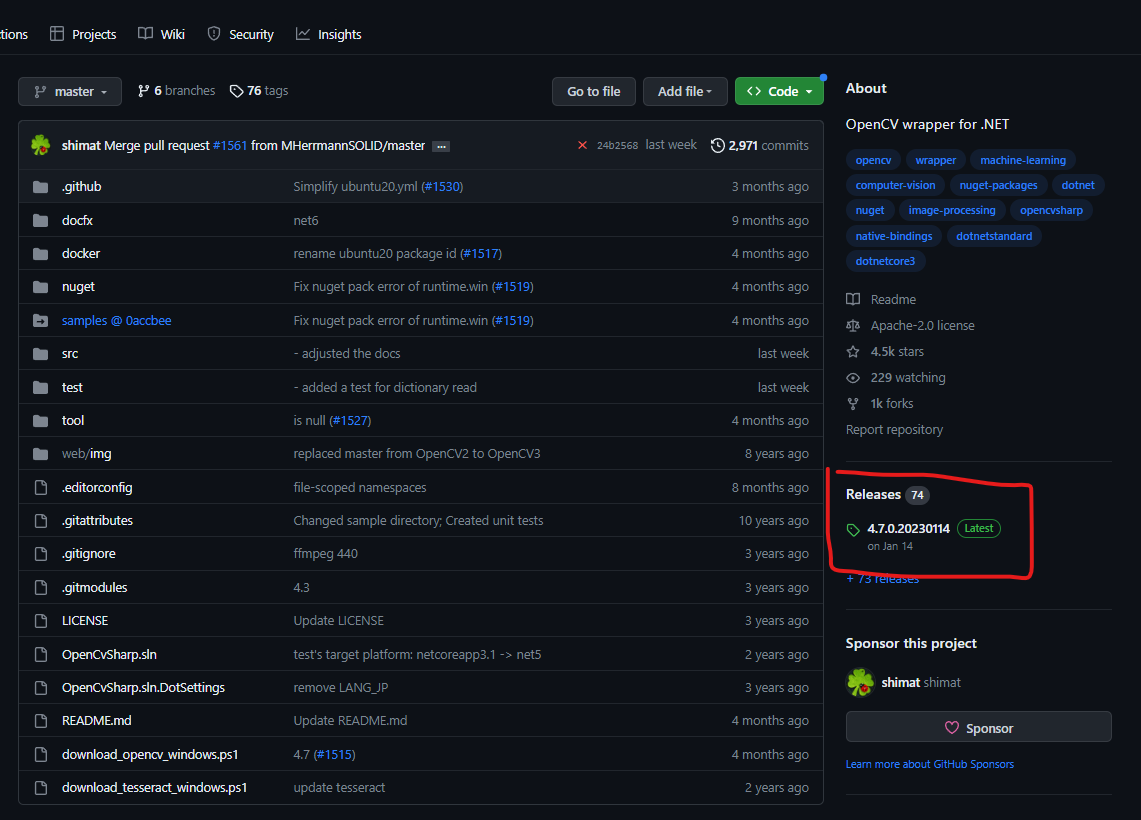Open OpenCvSharp.sln file
1141x820 pixels.
(109, 655)
